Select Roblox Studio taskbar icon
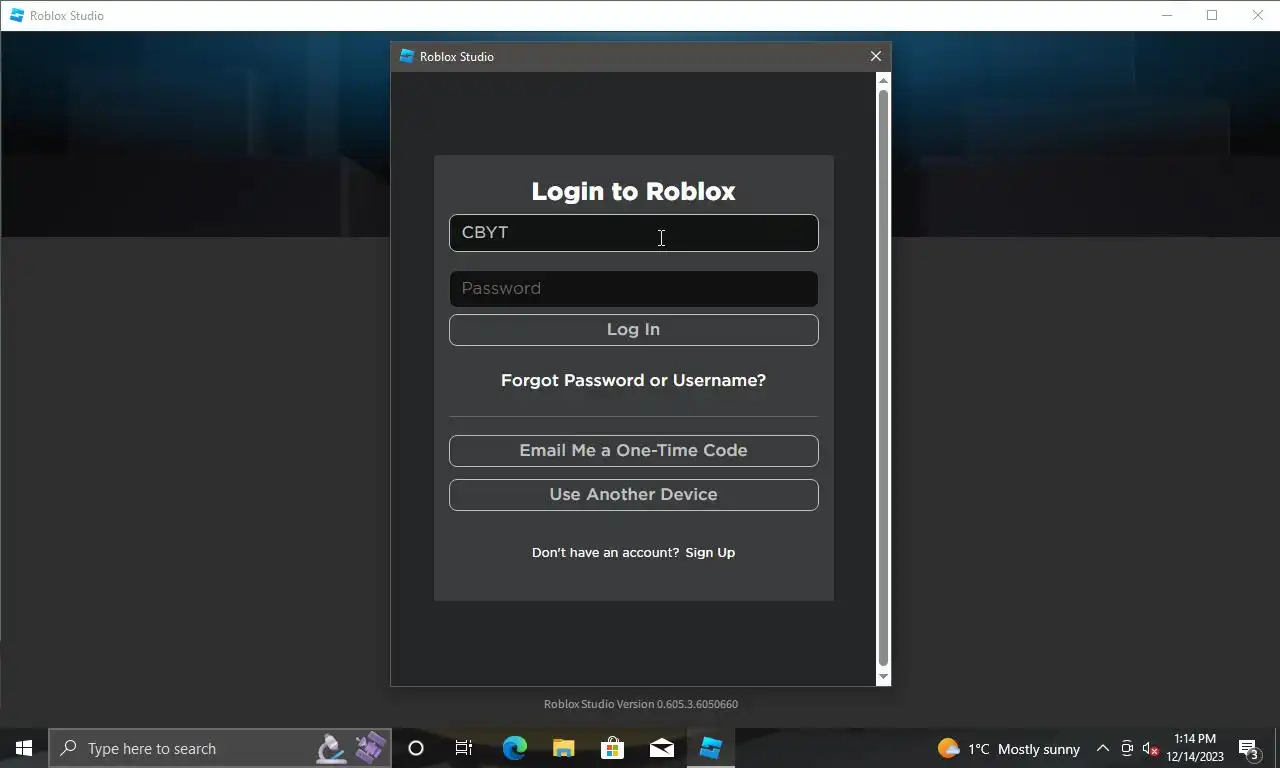The height and width of the screenshot is (768, 1280). click(710, 748)
